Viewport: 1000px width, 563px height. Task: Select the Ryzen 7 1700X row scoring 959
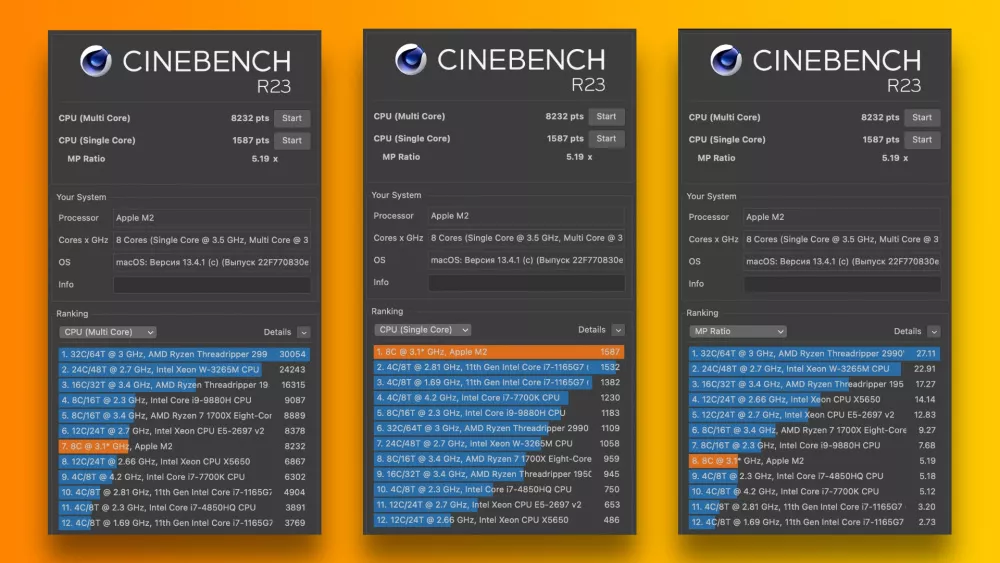click(x=499, y=458)
